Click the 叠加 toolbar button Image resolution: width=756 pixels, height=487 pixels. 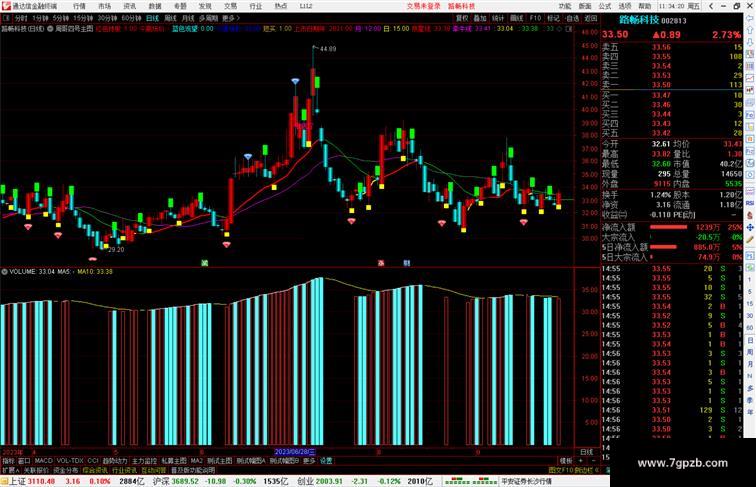coord(480,18)
